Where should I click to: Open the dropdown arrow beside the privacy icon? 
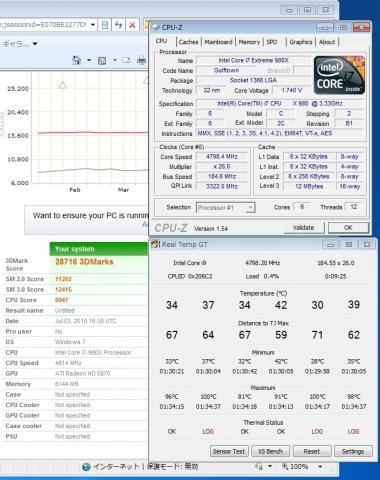(270, 466)
